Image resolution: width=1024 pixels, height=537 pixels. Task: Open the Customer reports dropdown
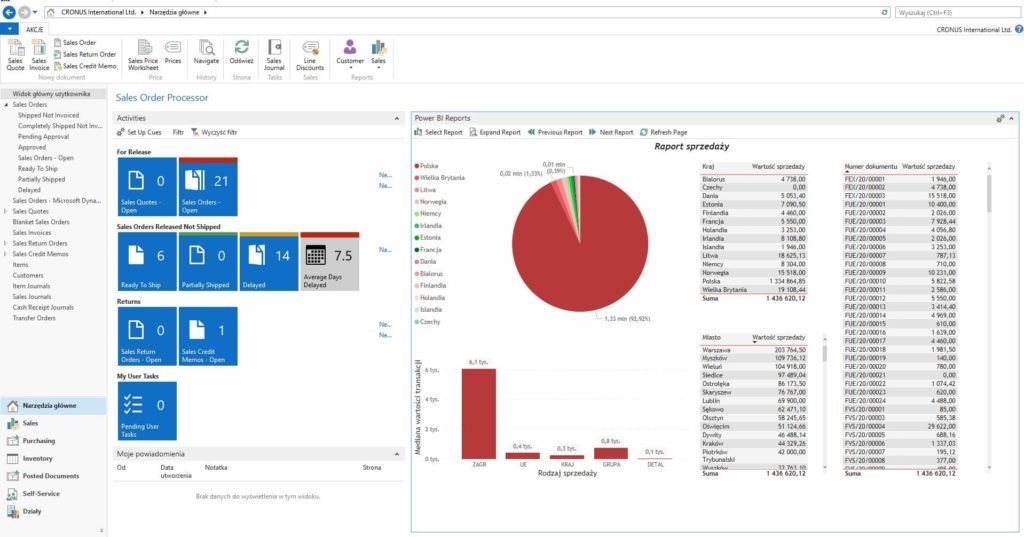(x=350, y=54)
